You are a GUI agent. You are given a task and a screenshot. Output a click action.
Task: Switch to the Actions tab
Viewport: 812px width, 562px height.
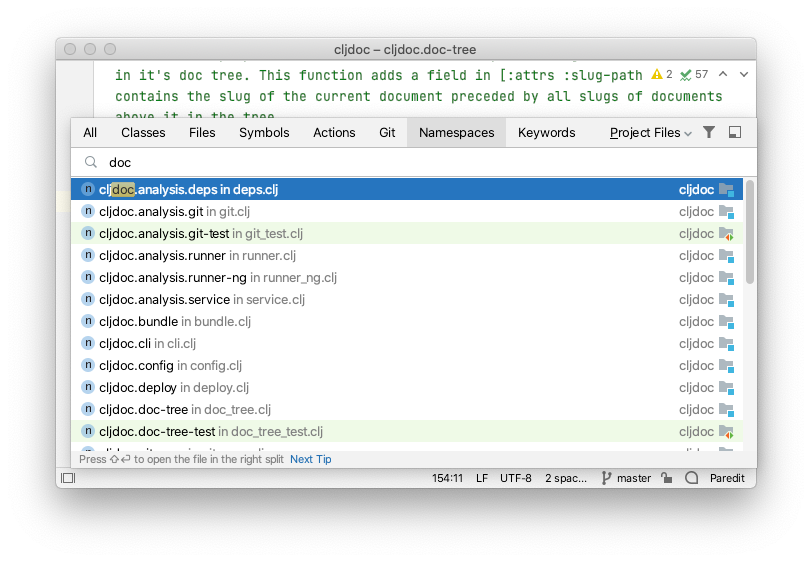point(334,133)
